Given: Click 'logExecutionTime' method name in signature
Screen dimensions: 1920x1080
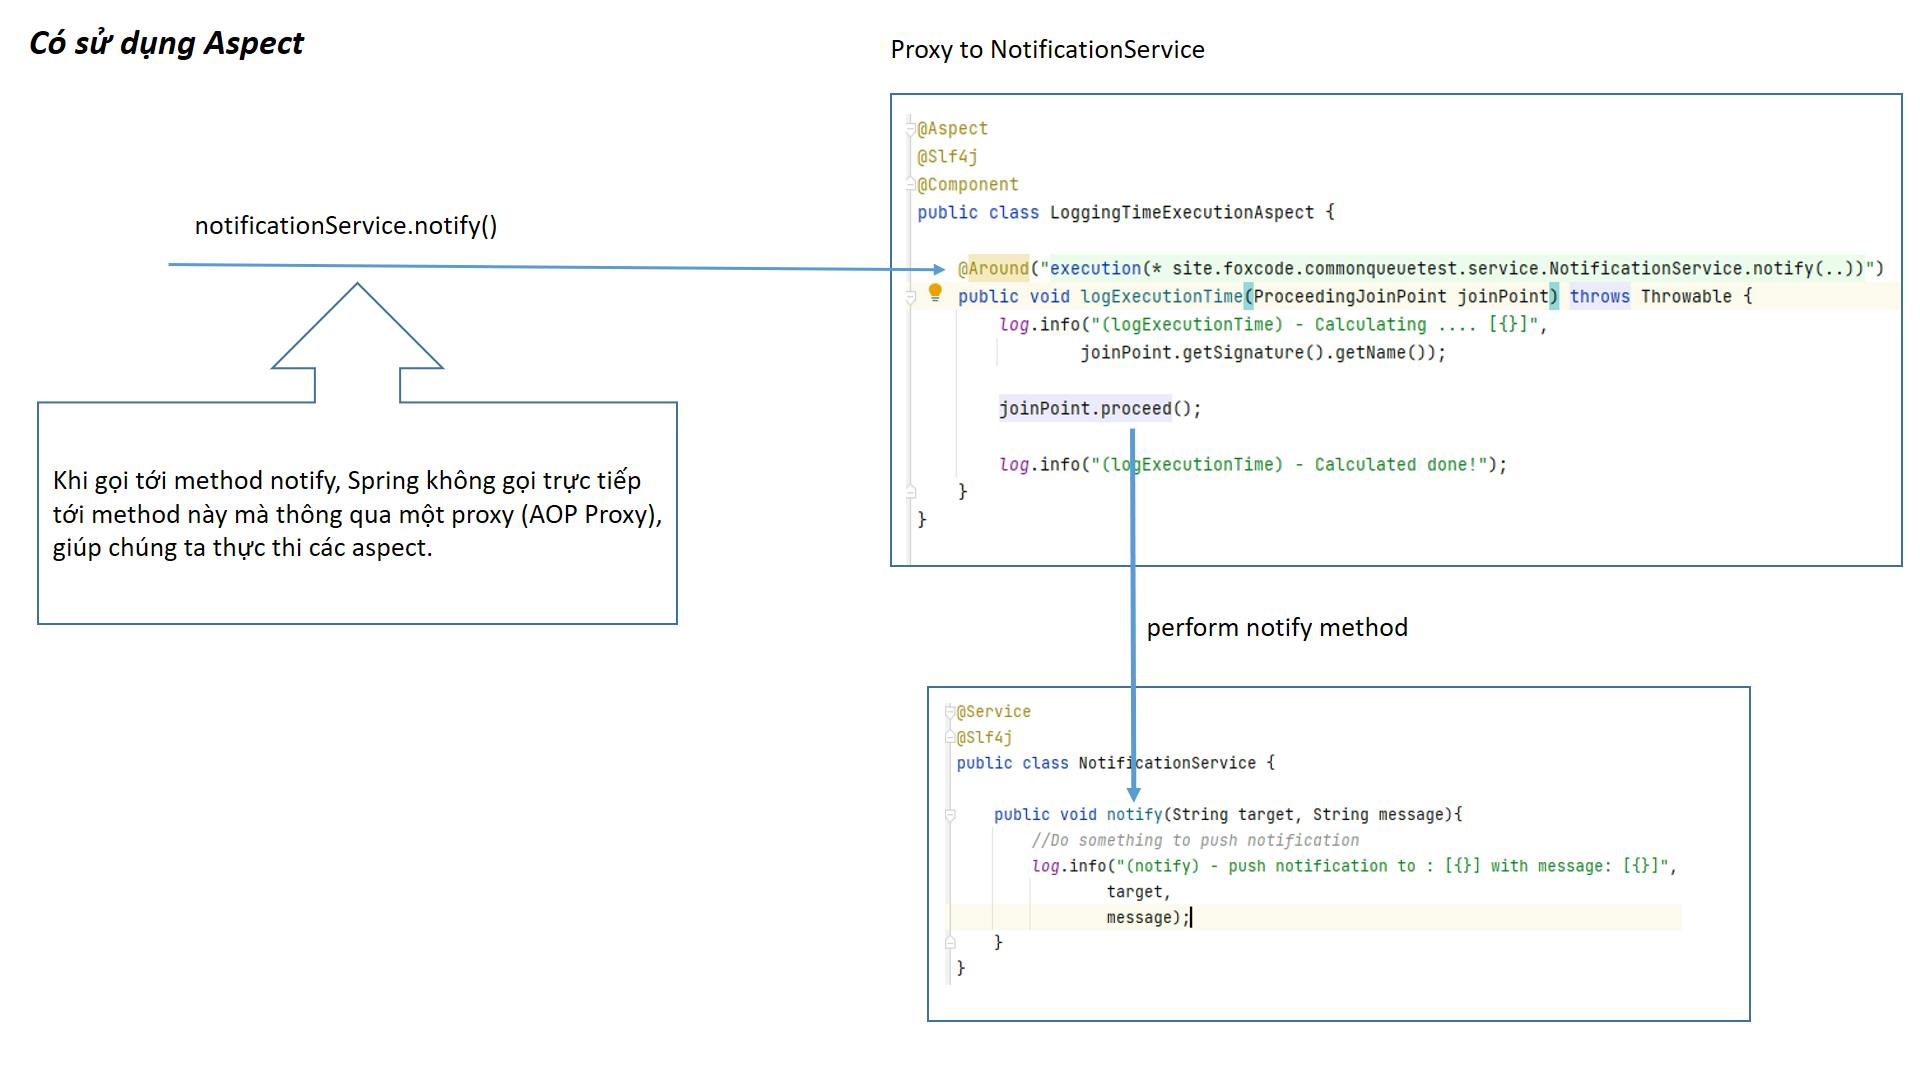Looking at the screenshot, I should pos(1161,297).
